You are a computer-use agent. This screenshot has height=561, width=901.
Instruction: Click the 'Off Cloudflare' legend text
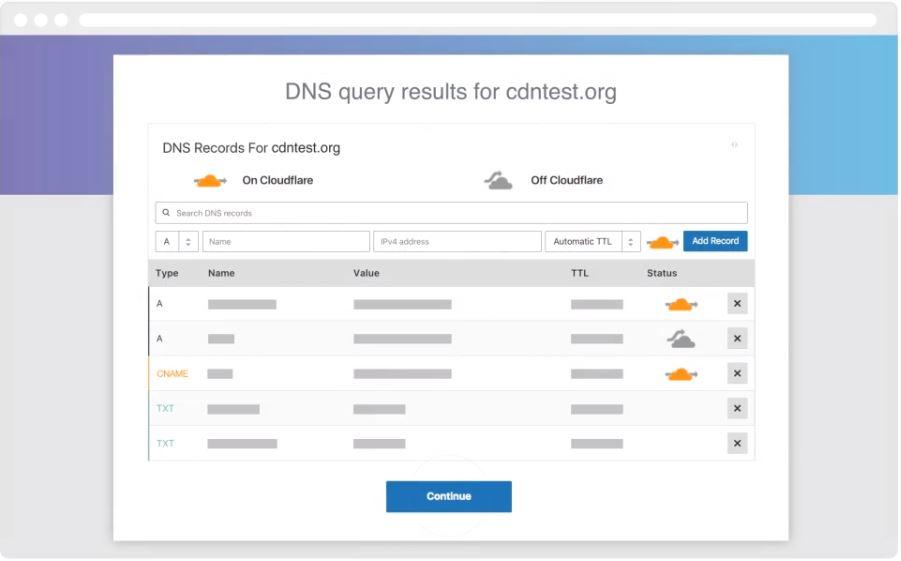pos(567,180)
